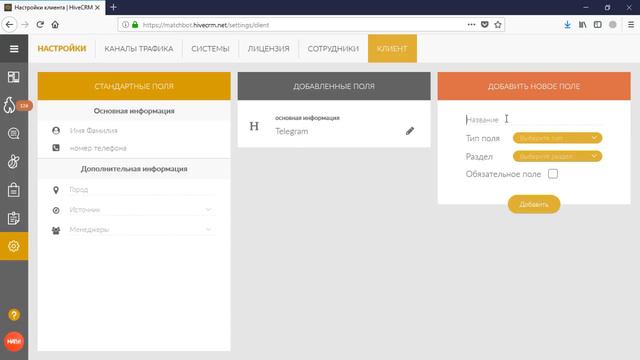Click the Telegram field name text
The image size is (640, 360).
tap(291, 131)
